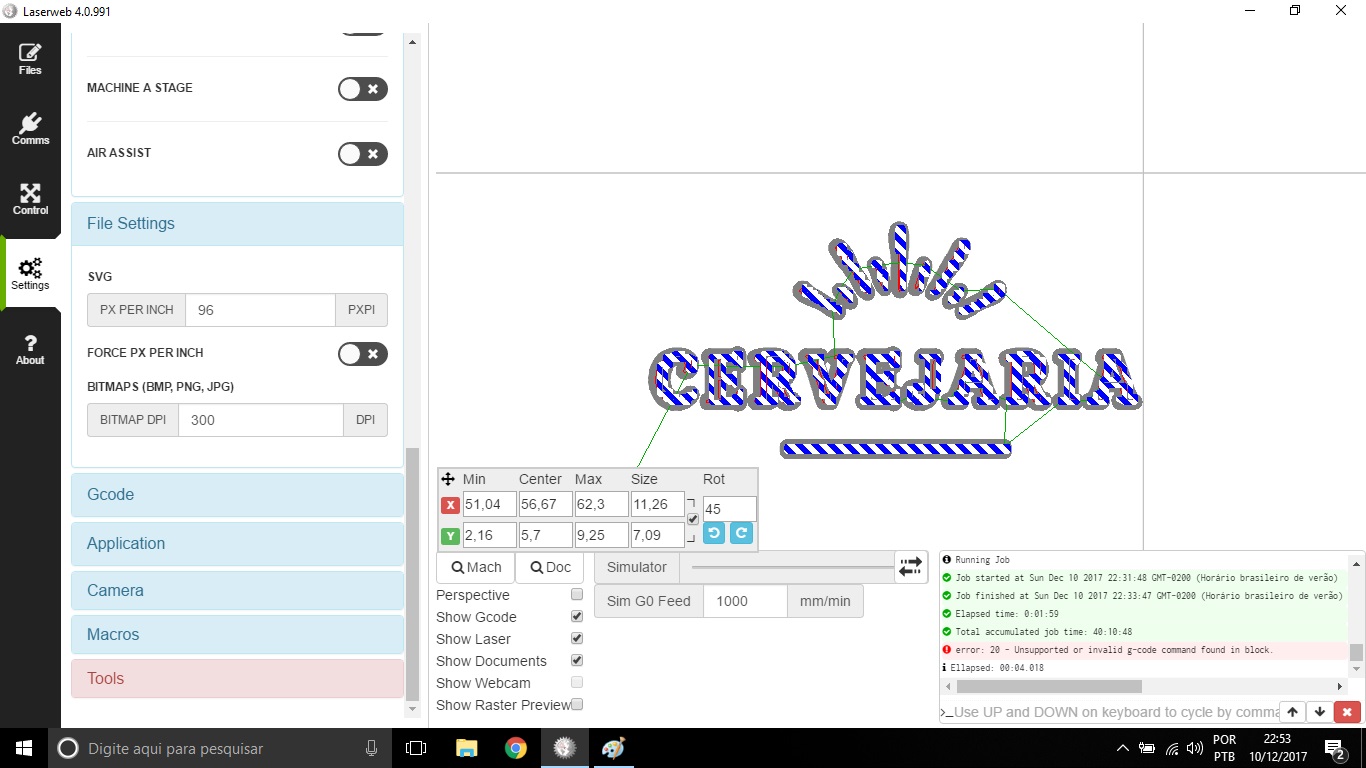The image size is (1366, 768).
Task: Click the console next command down arrow
Action: (x=1319, y=712)
